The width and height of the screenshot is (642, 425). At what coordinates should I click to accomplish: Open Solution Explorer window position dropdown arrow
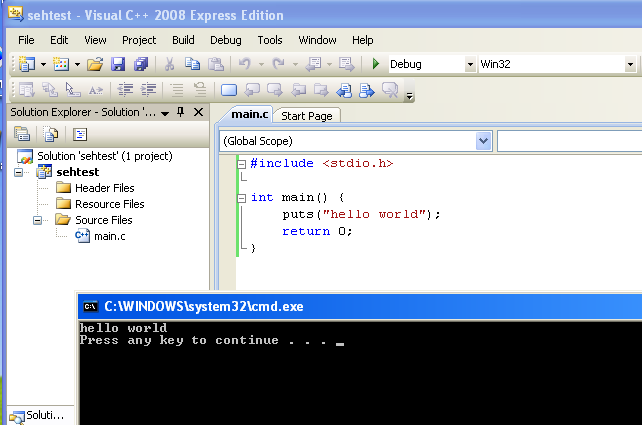165,113
